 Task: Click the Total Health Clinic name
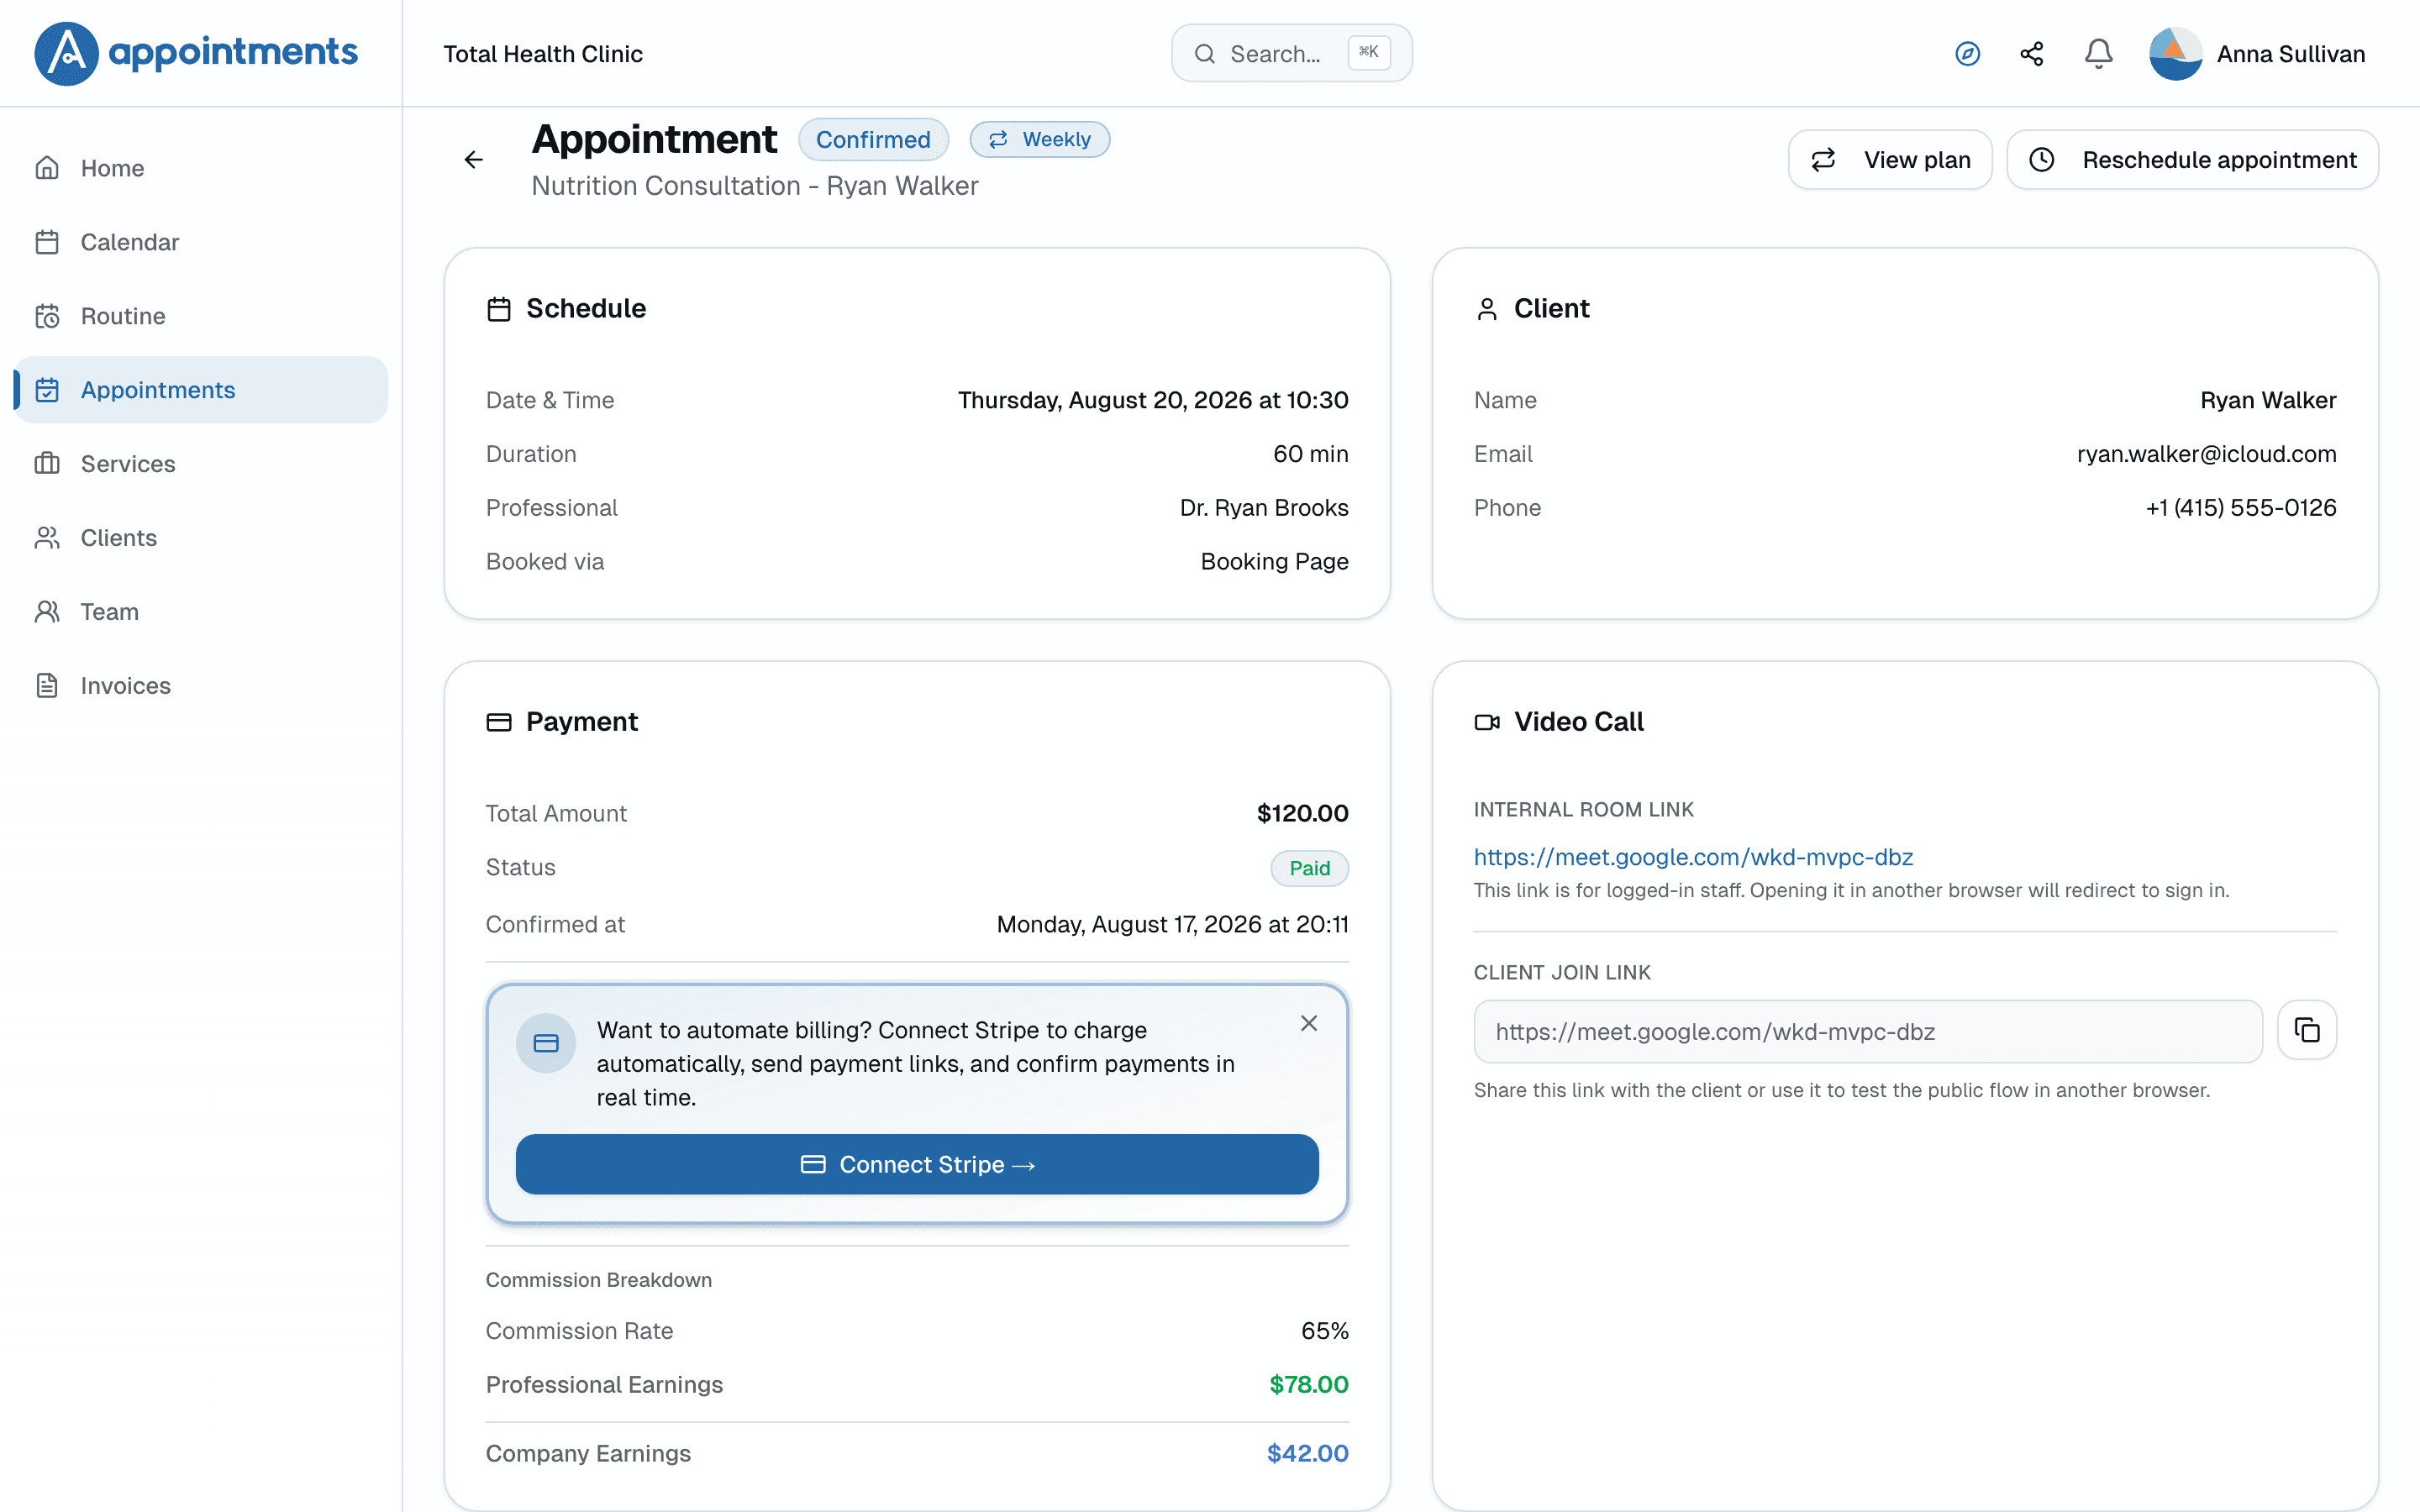(x=543, y=54)
